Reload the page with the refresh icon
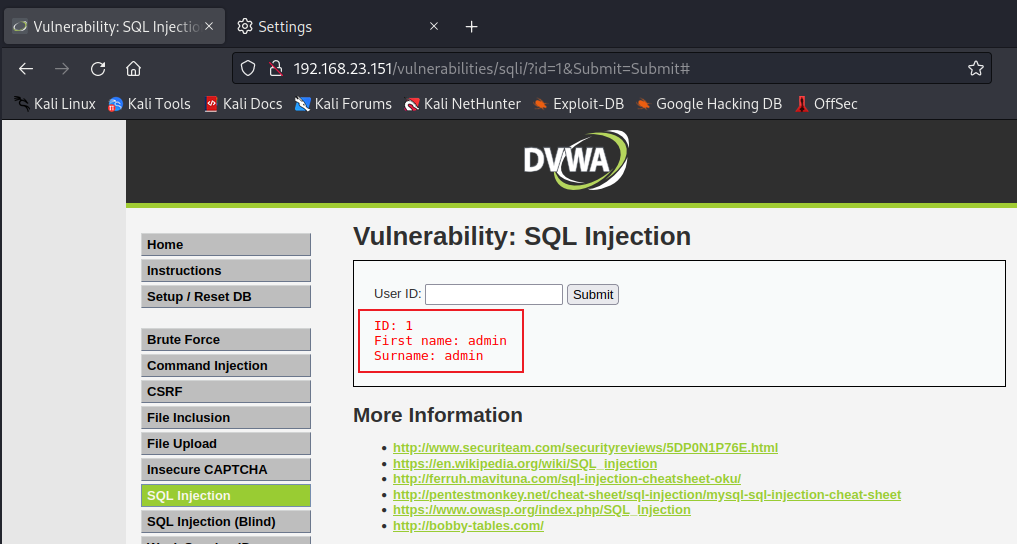 [x=98, y=69]
